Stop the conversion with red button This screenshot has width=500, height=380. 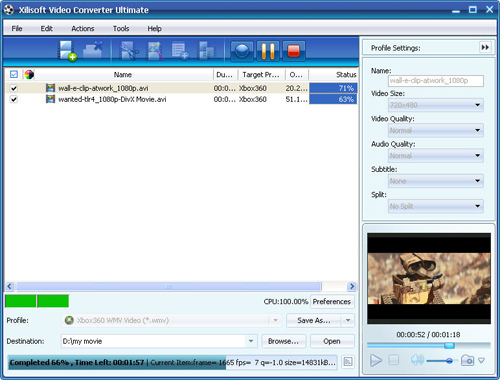(x=294, y=51)
